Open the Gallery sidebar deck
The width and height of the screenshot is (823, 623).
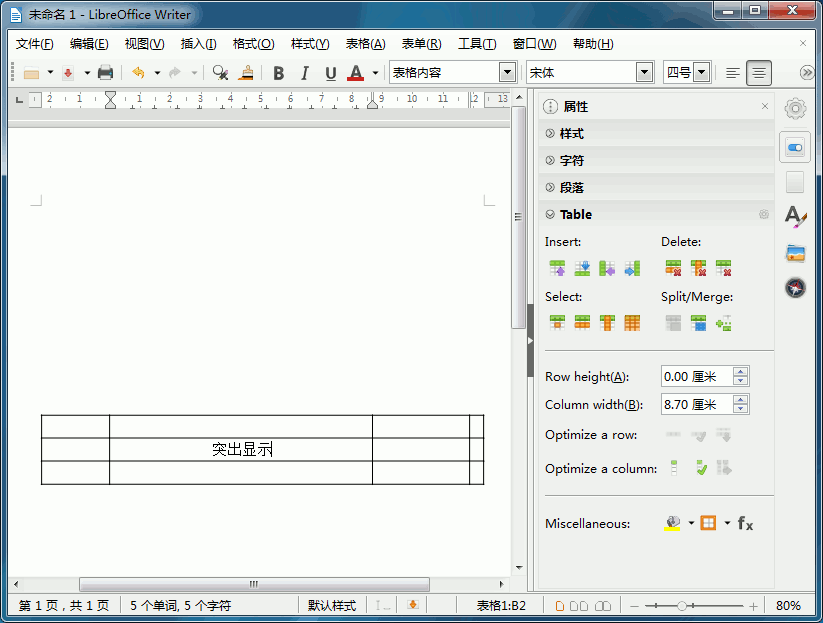[x=795, y=252]
